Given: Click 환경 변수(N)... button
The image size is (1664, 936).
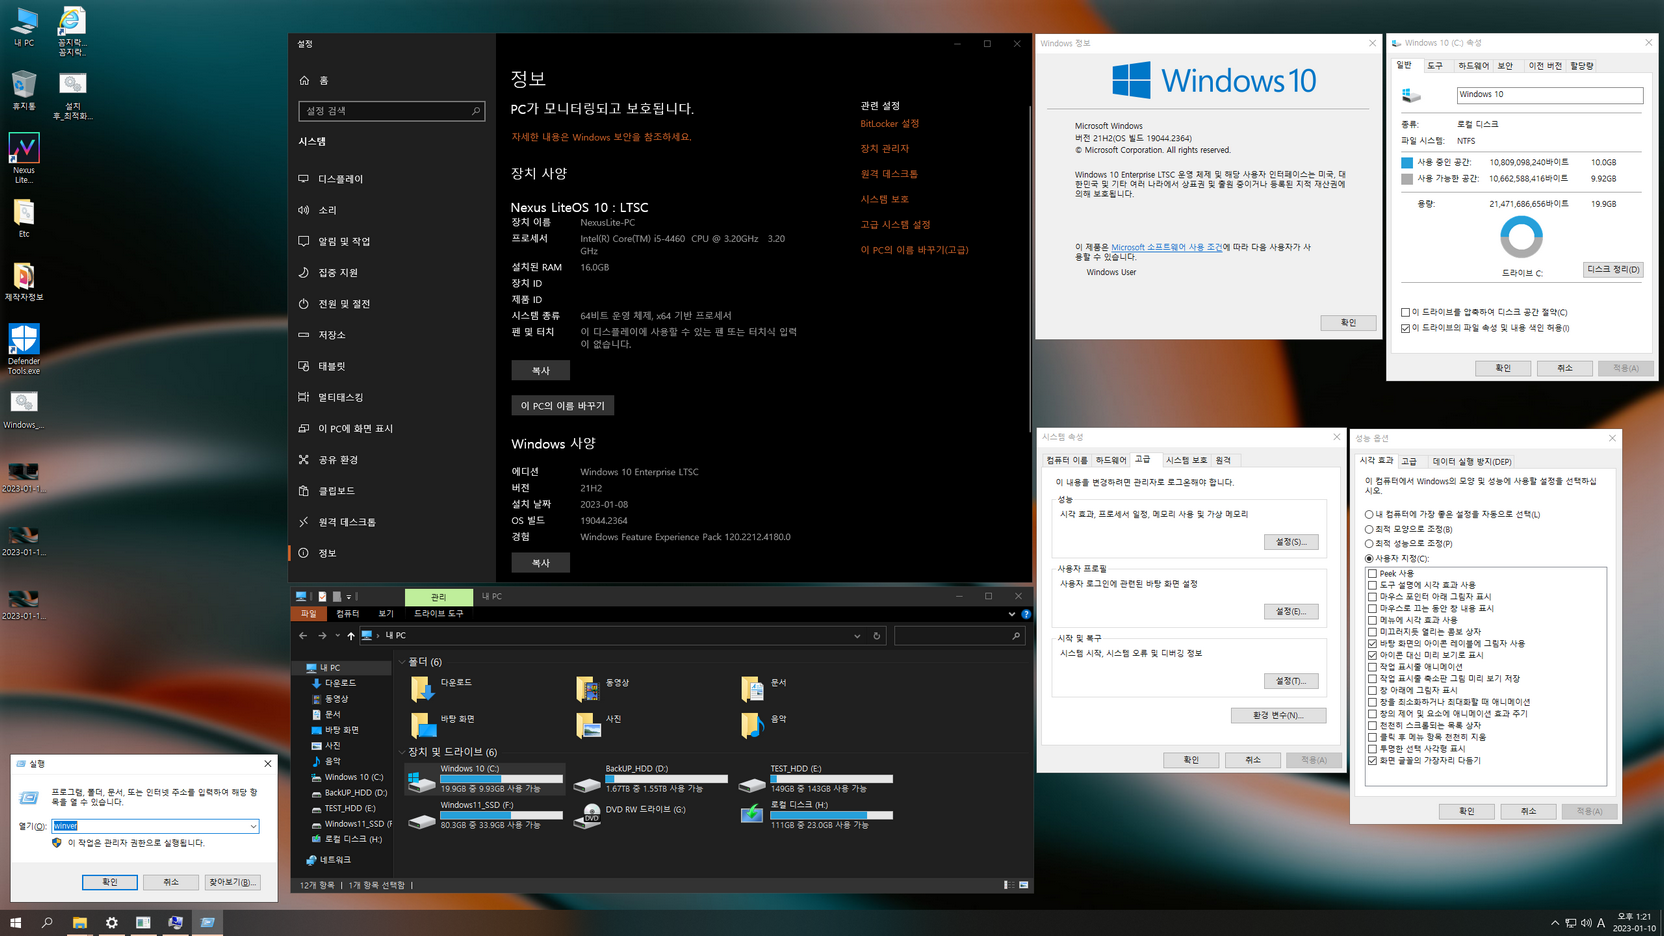Looking at the screenshot, I should pyautogui.click(x=1278, y=716).
